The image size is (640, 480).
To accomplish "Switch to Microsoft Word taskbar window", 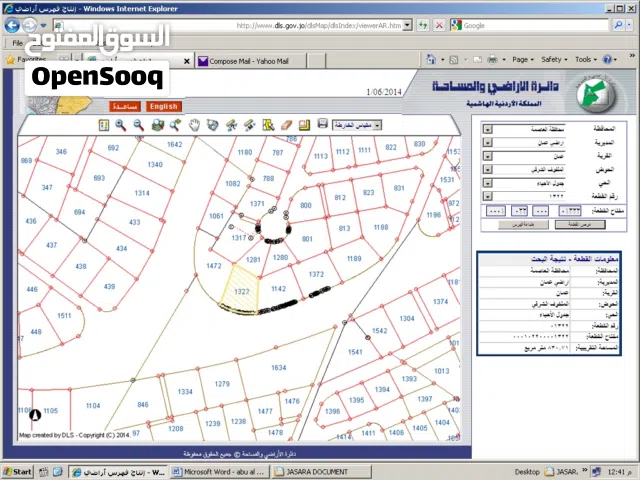I will coord(221,472).
